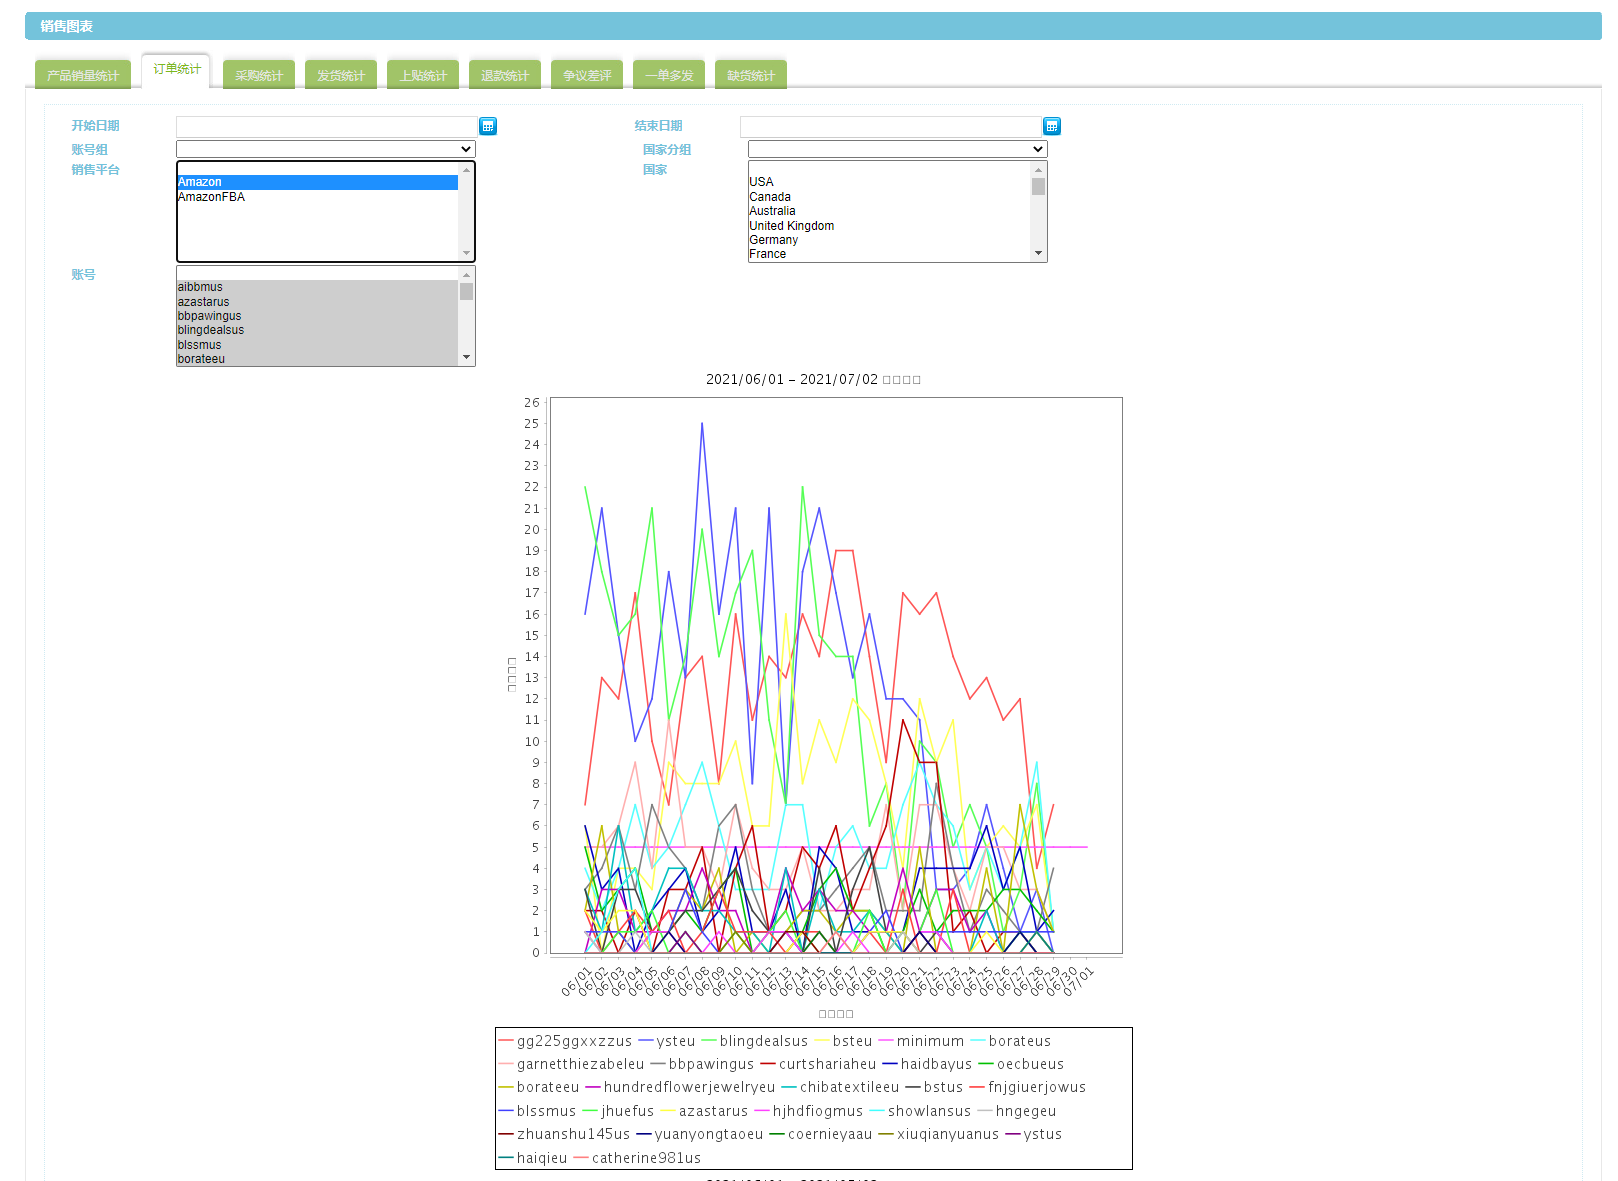Choose Germany in the country list
This screenshot has height=1181, width=1618.
[x=773, y=240]
